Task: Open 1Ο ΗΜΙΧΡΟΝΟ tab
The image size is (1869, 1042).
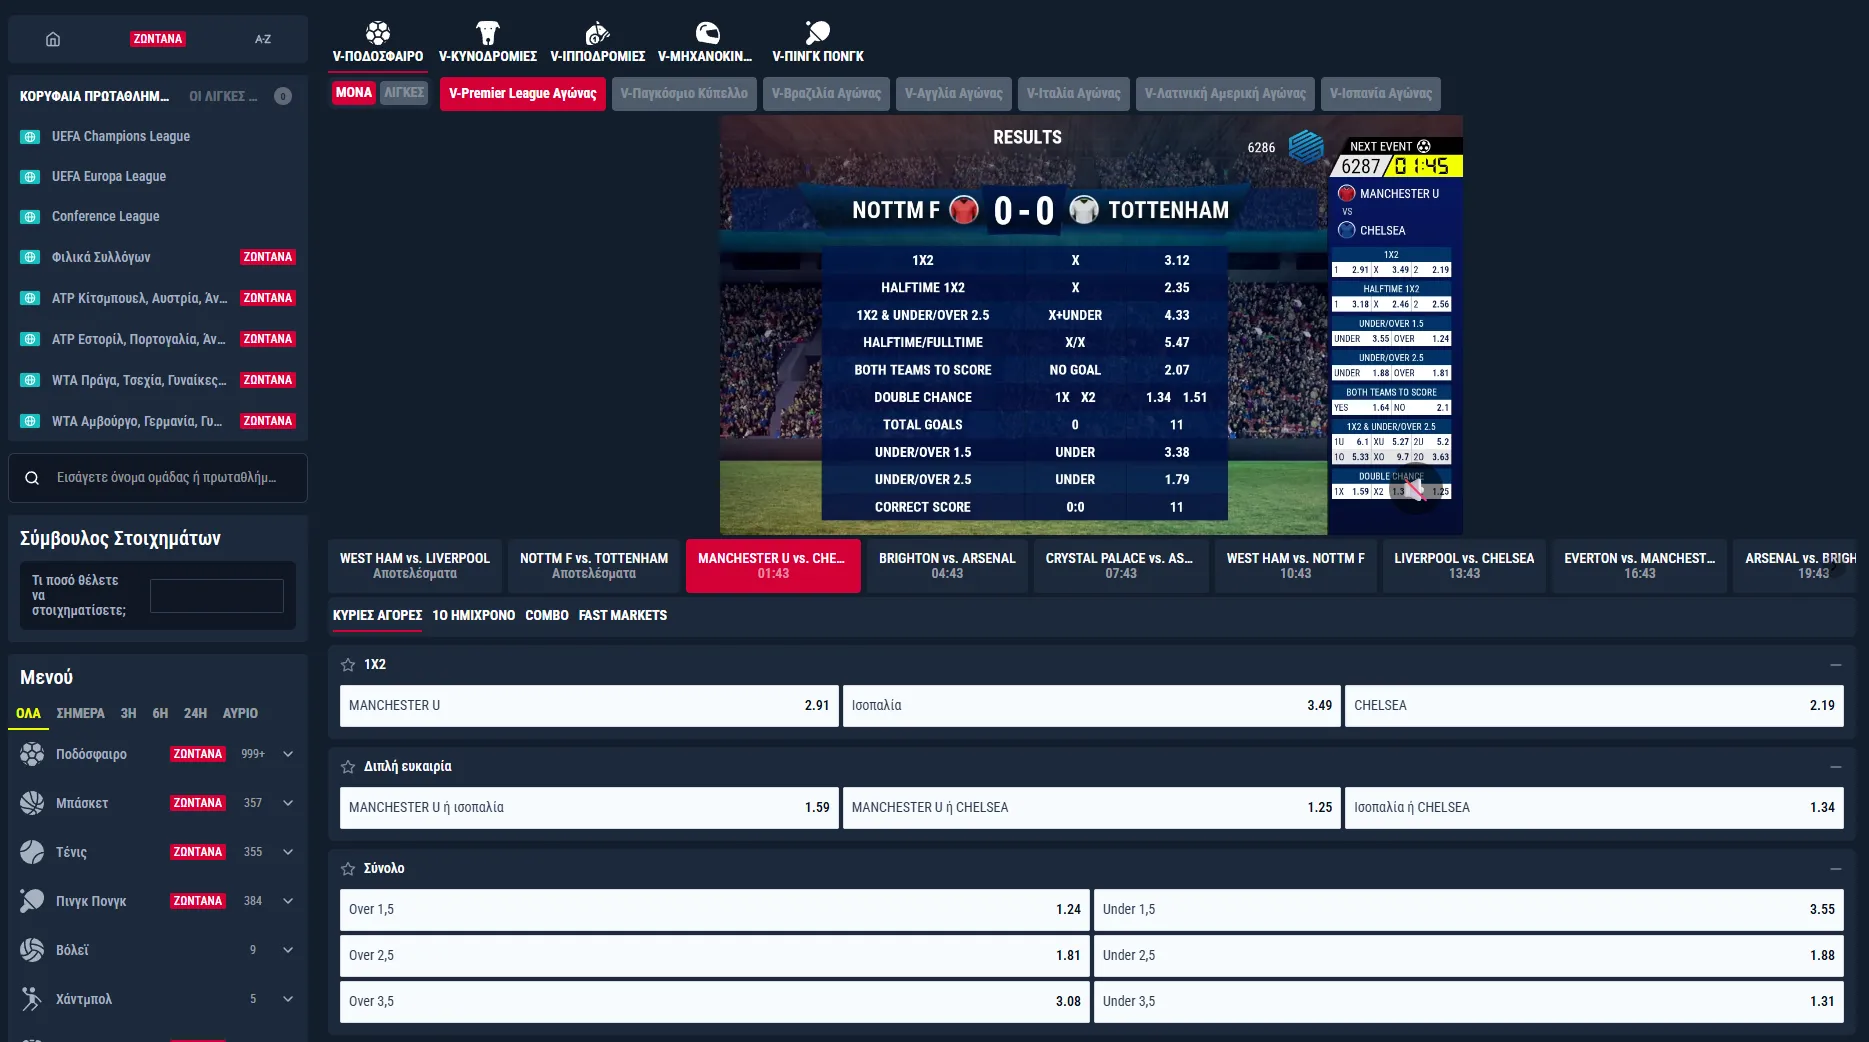Action: (473, 616)
